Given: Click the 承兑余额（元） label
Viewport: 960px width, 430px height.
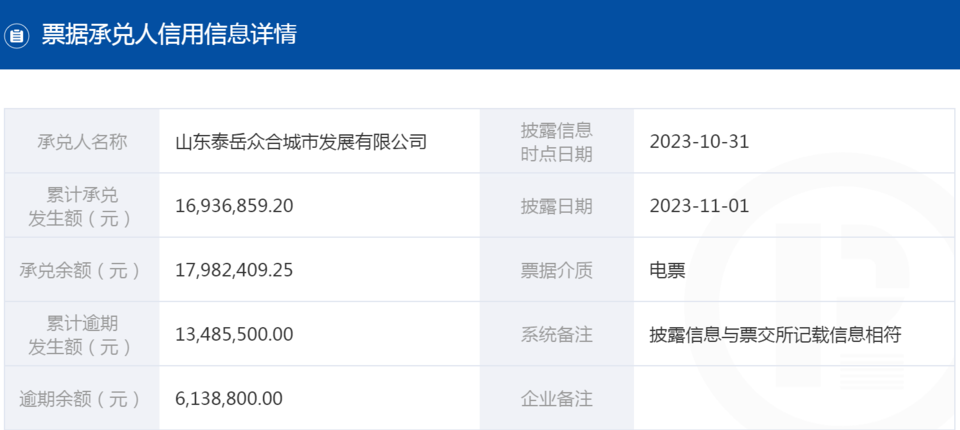Looking at the screenshot, I should [x=81, y=270].
